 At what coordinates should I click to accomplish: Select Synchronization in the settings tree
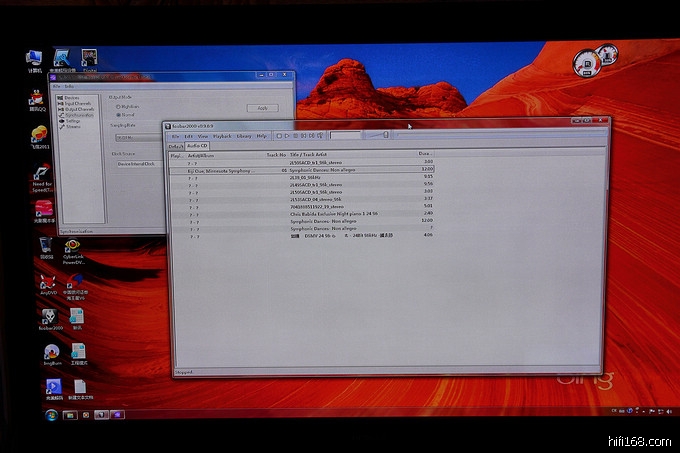(79, 115)
